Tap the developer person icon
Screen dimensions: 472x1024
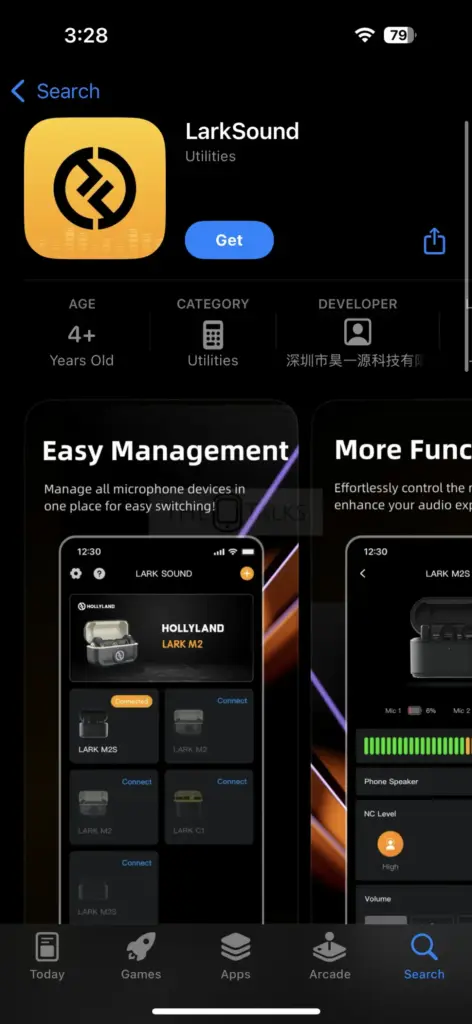(x=358, y=332)
